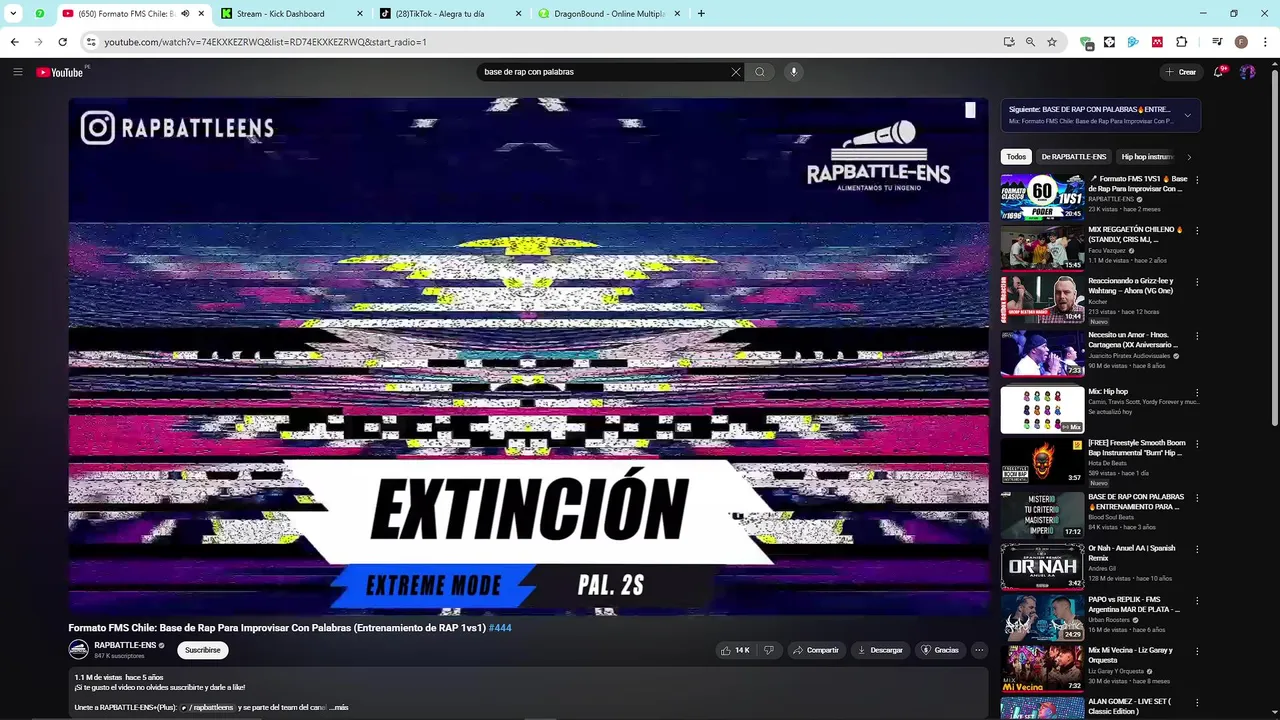Download the video with Descargar
The width and height of the screenshot is (1280, 720).
pyautogui.click(x=880, y=650)
